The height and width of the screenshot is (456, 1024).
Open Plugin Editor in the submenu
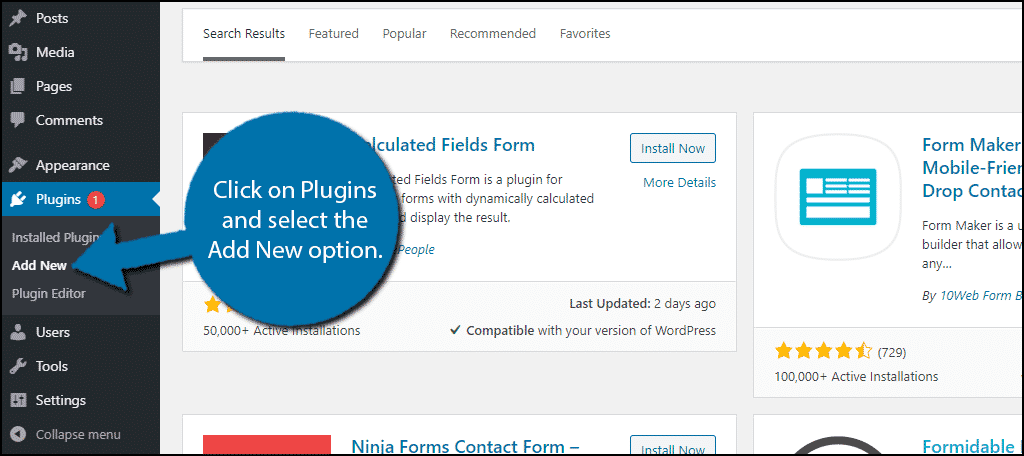tap(48, 293)
